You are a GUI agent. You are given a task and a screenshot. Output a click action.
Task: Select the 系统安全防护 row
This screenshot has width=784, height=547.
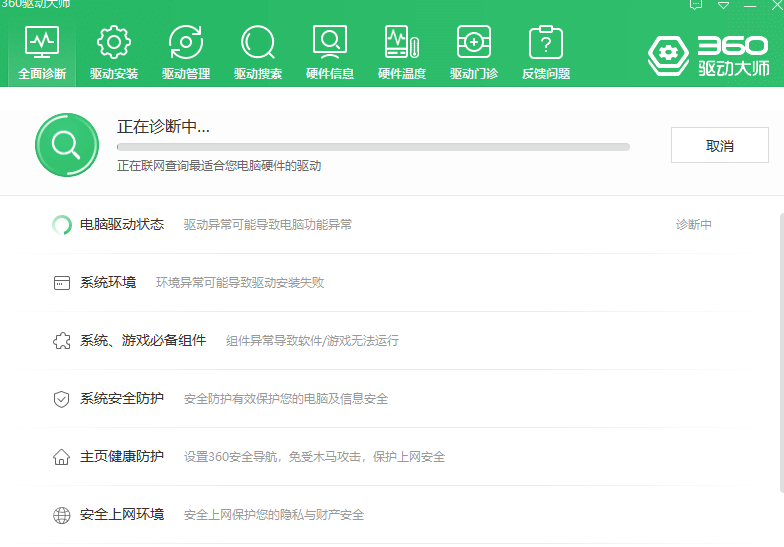tap(122, 399)
